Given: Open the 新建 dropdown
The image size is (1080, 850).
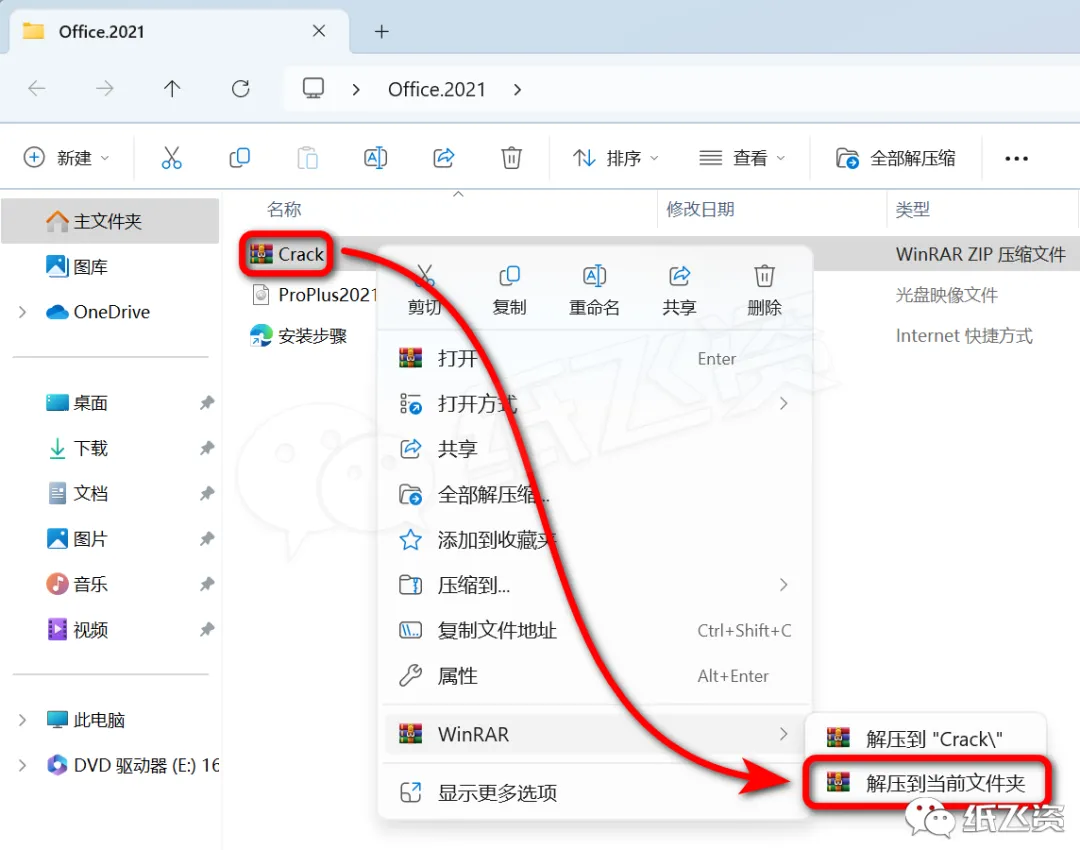Looking at the screenshot, I should click(x=66, y=158).
